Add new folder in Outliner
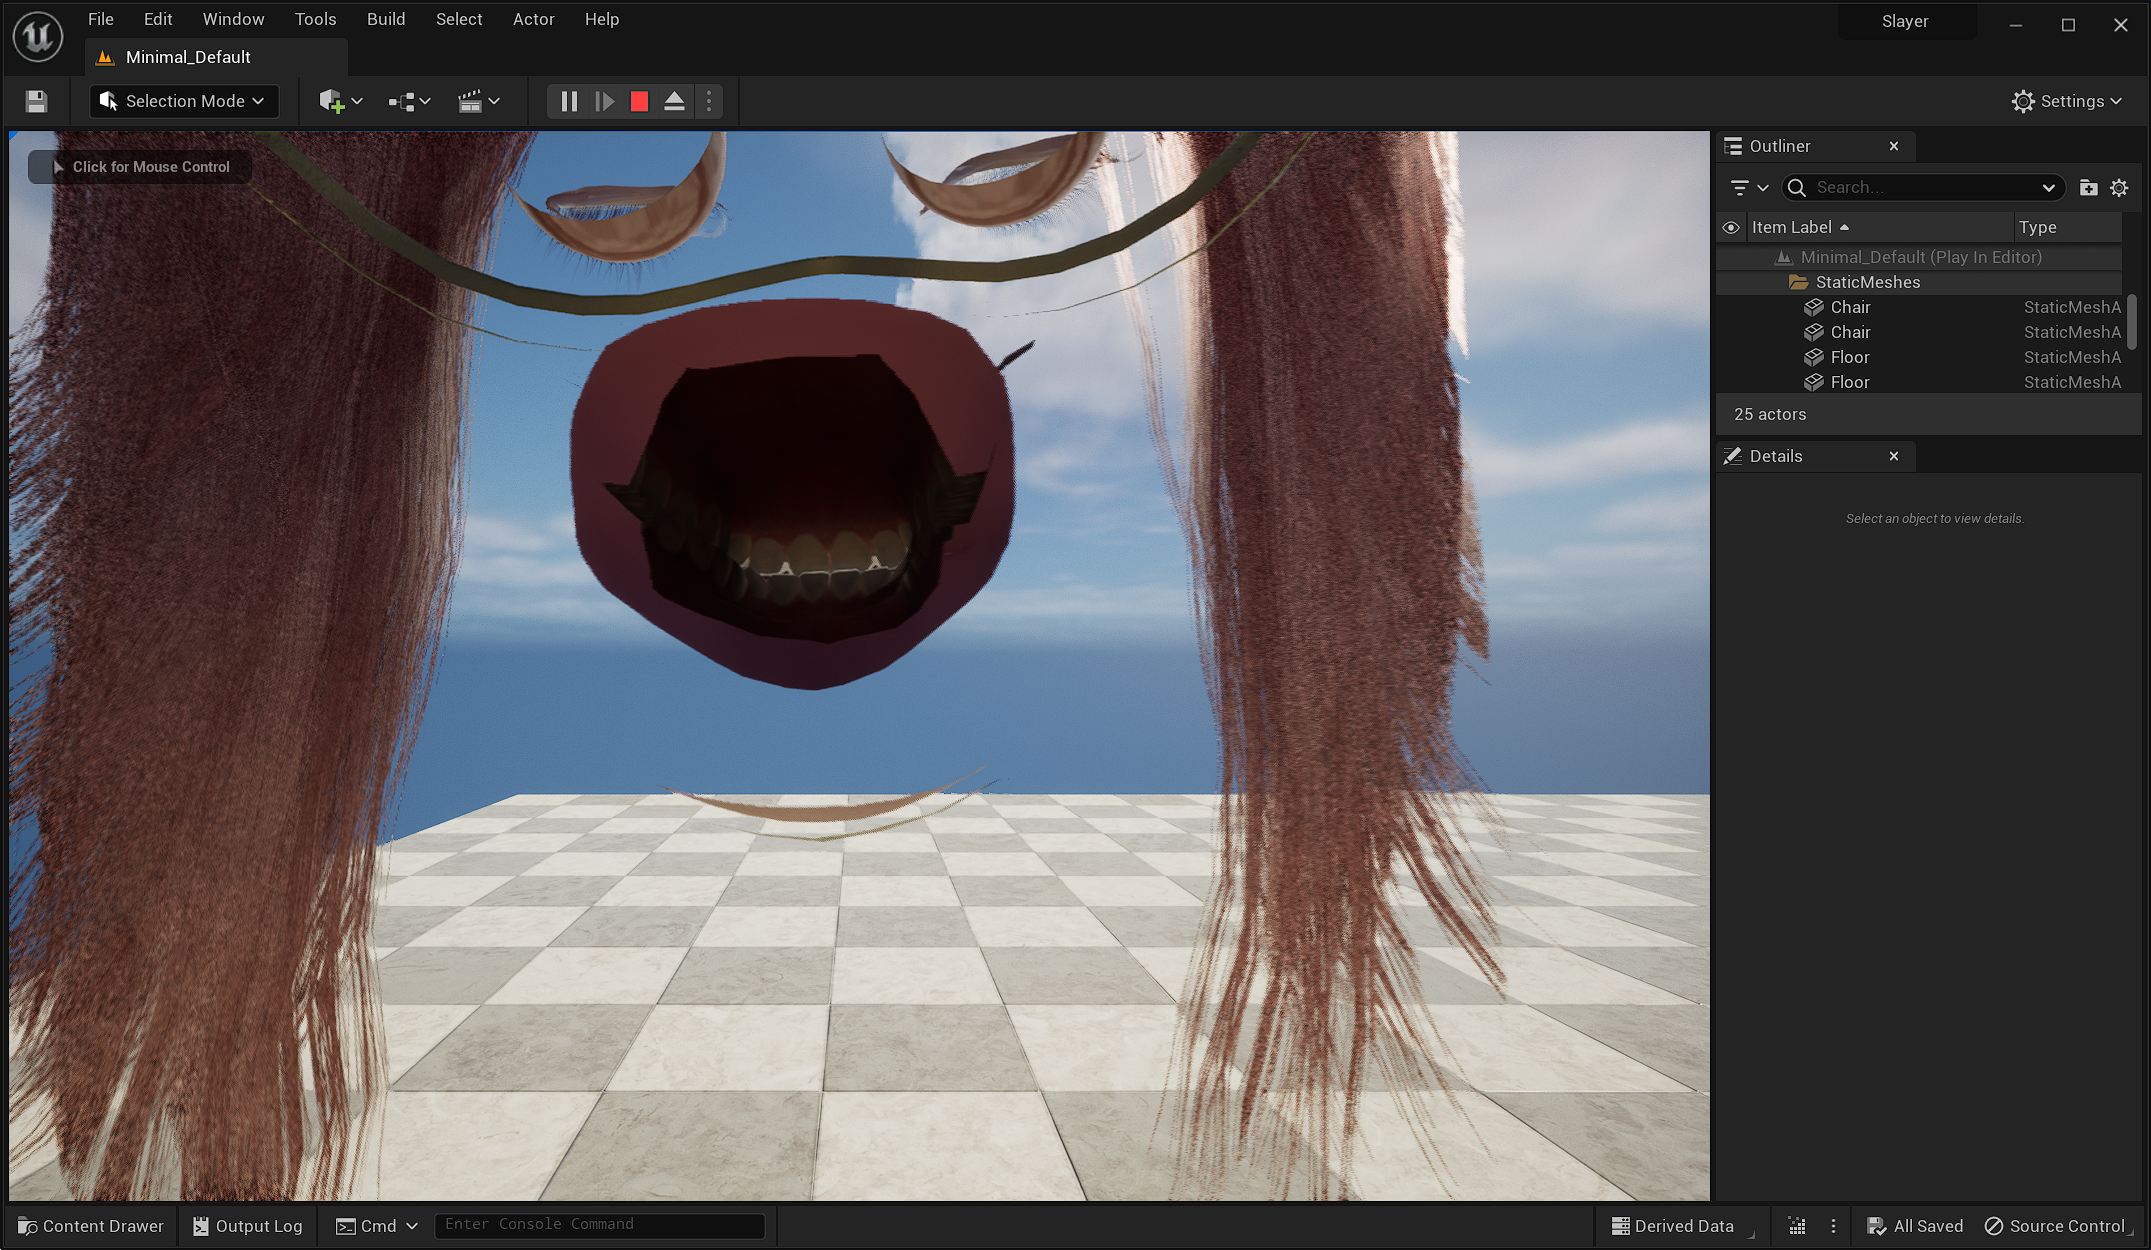The width and height of the screenshot is (2151, 1250). [x=2088, y=188]
